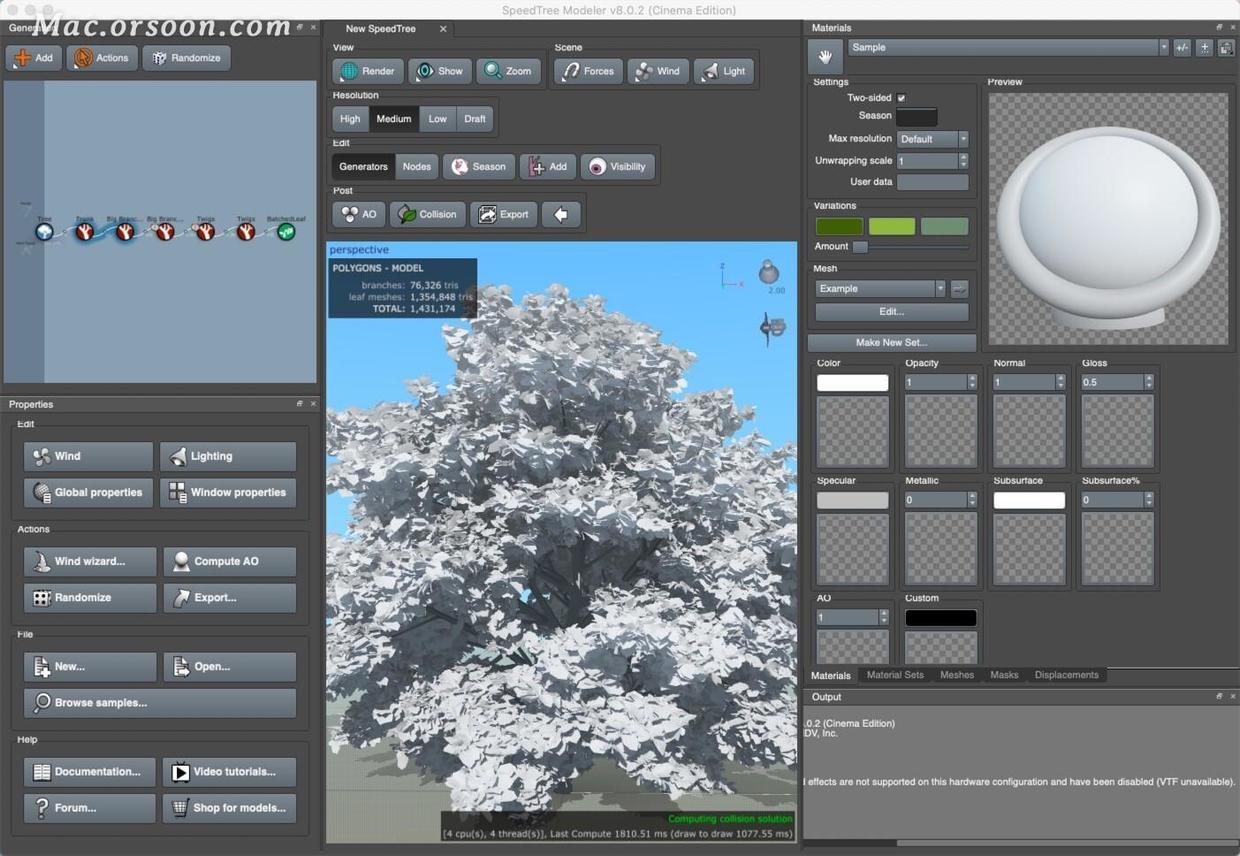Select the Draft resolution option
1240x856 pixels.
[475, 119]
